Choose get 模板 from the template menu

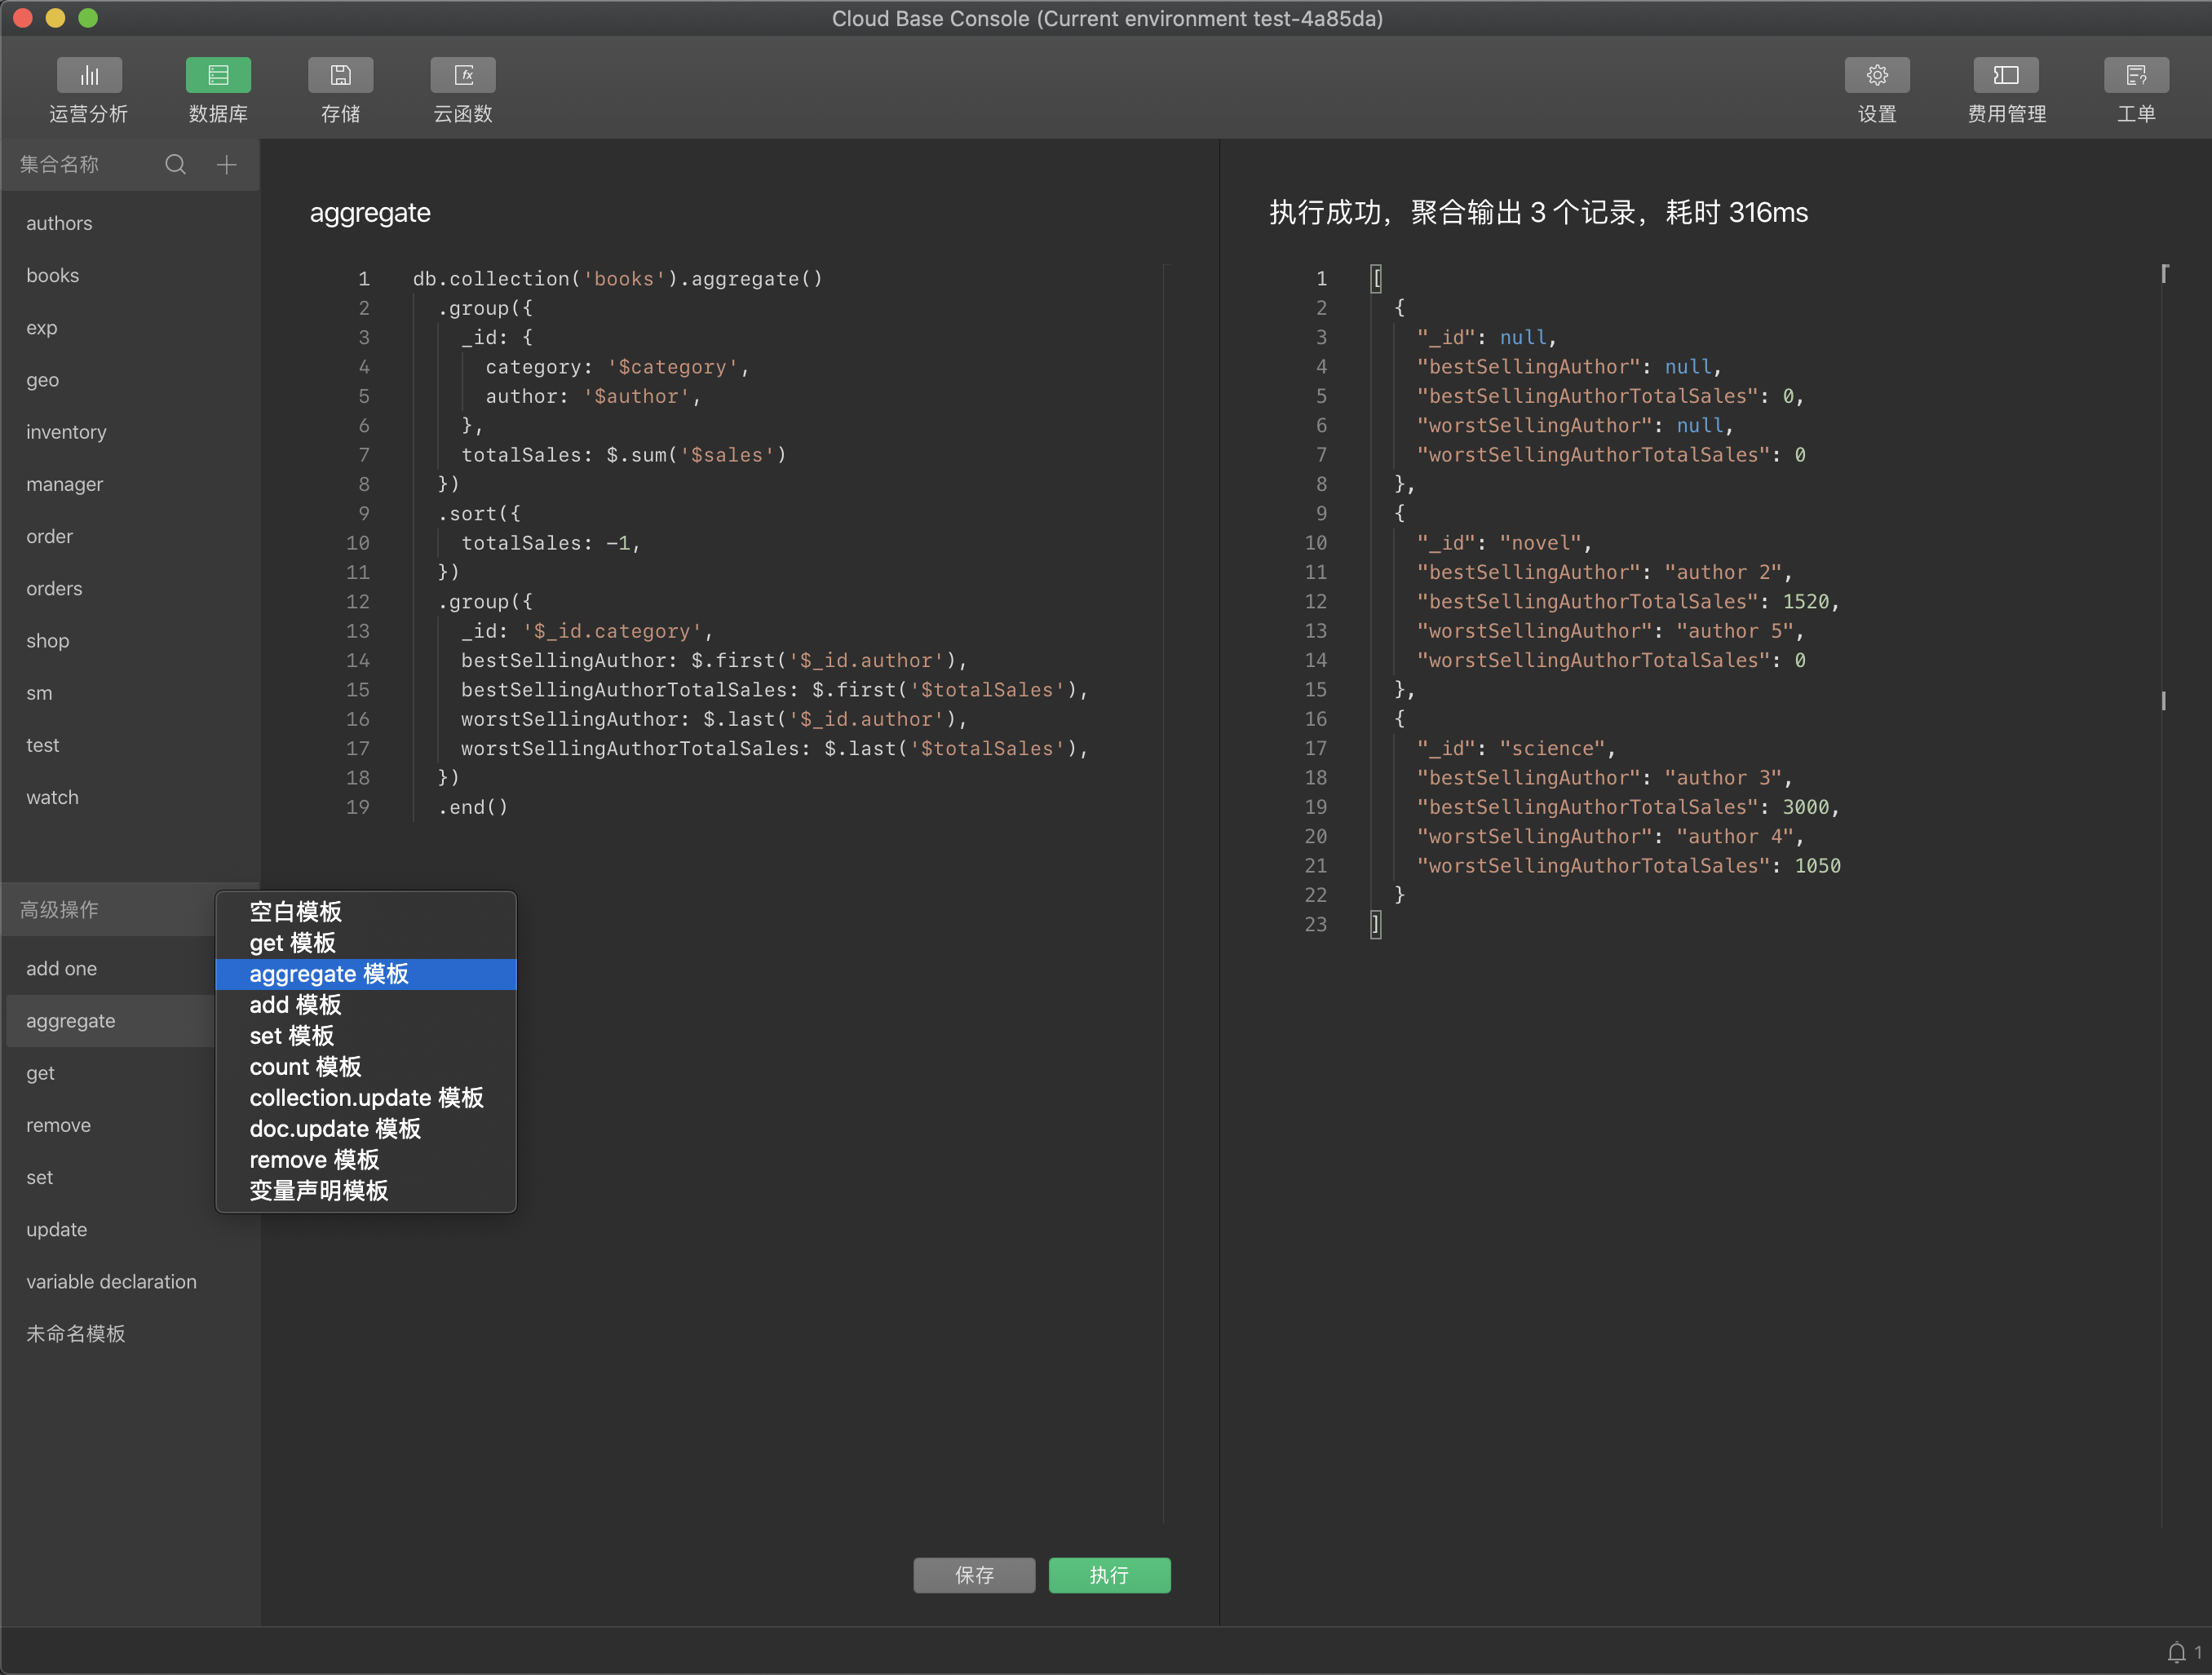click(x=366, y=943)
